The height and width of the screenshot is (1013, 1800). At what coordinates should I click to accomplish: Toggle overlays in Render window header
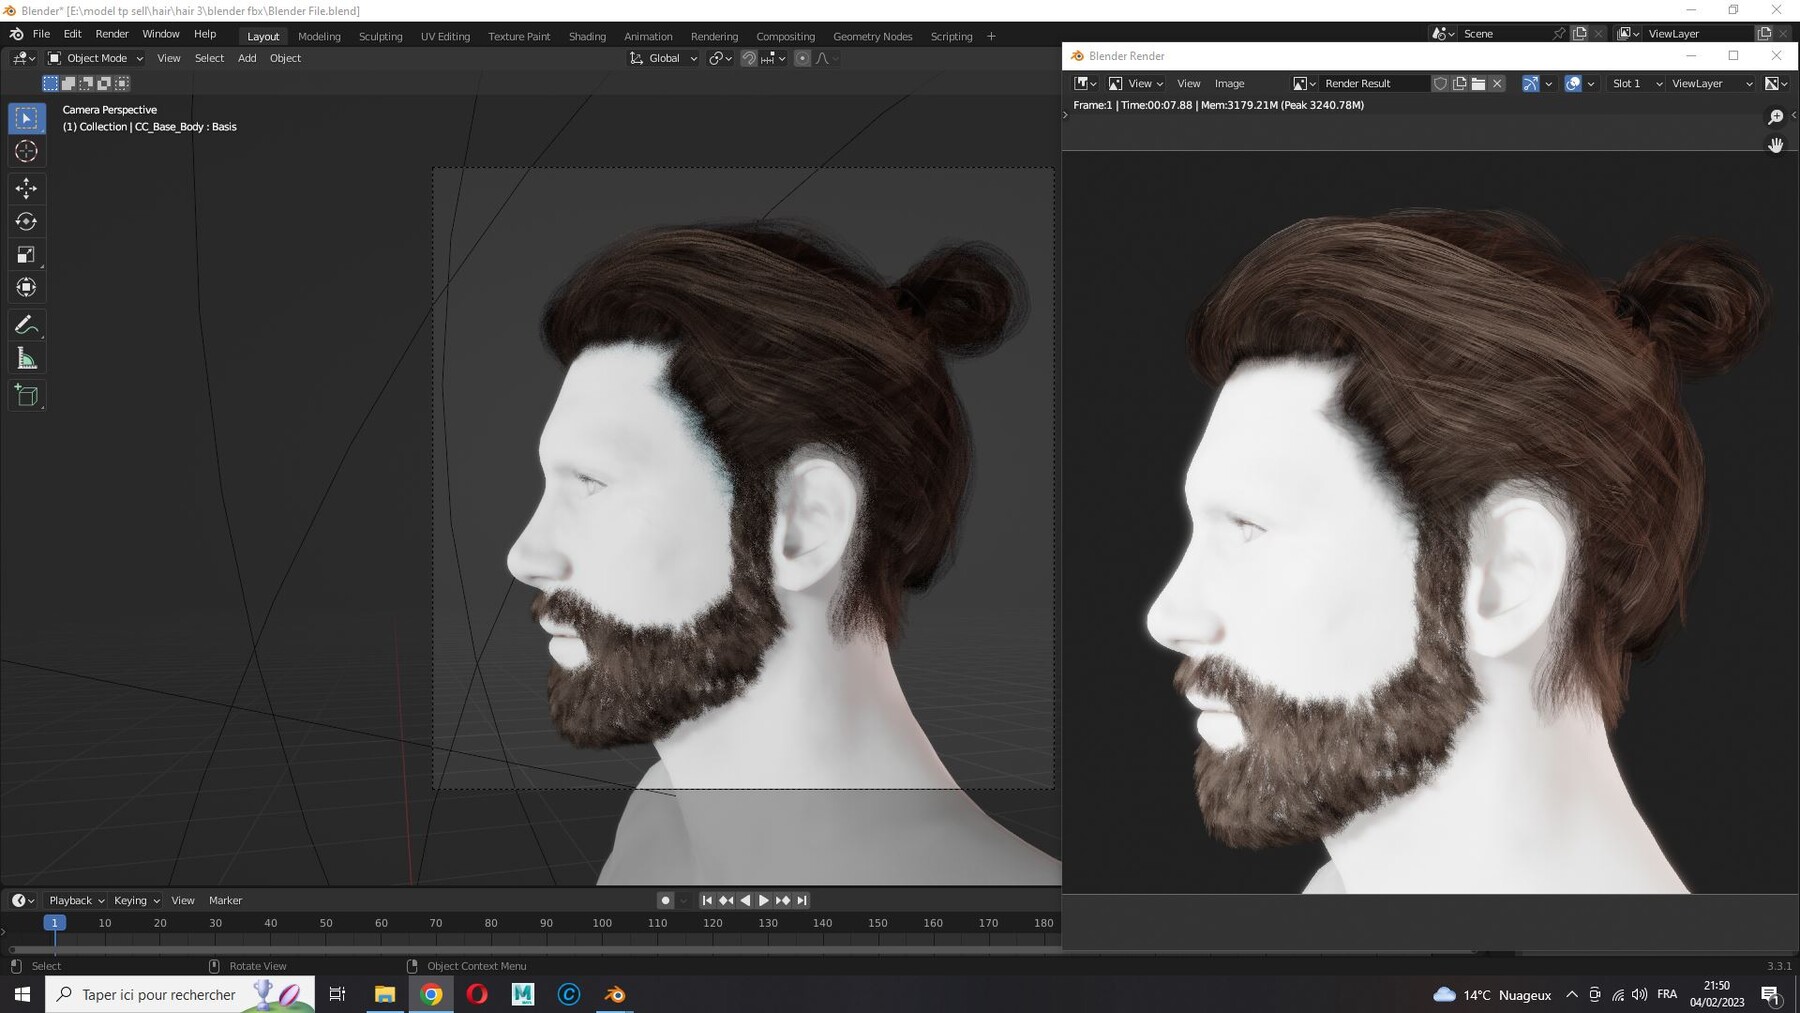[x=1573, y=84]
